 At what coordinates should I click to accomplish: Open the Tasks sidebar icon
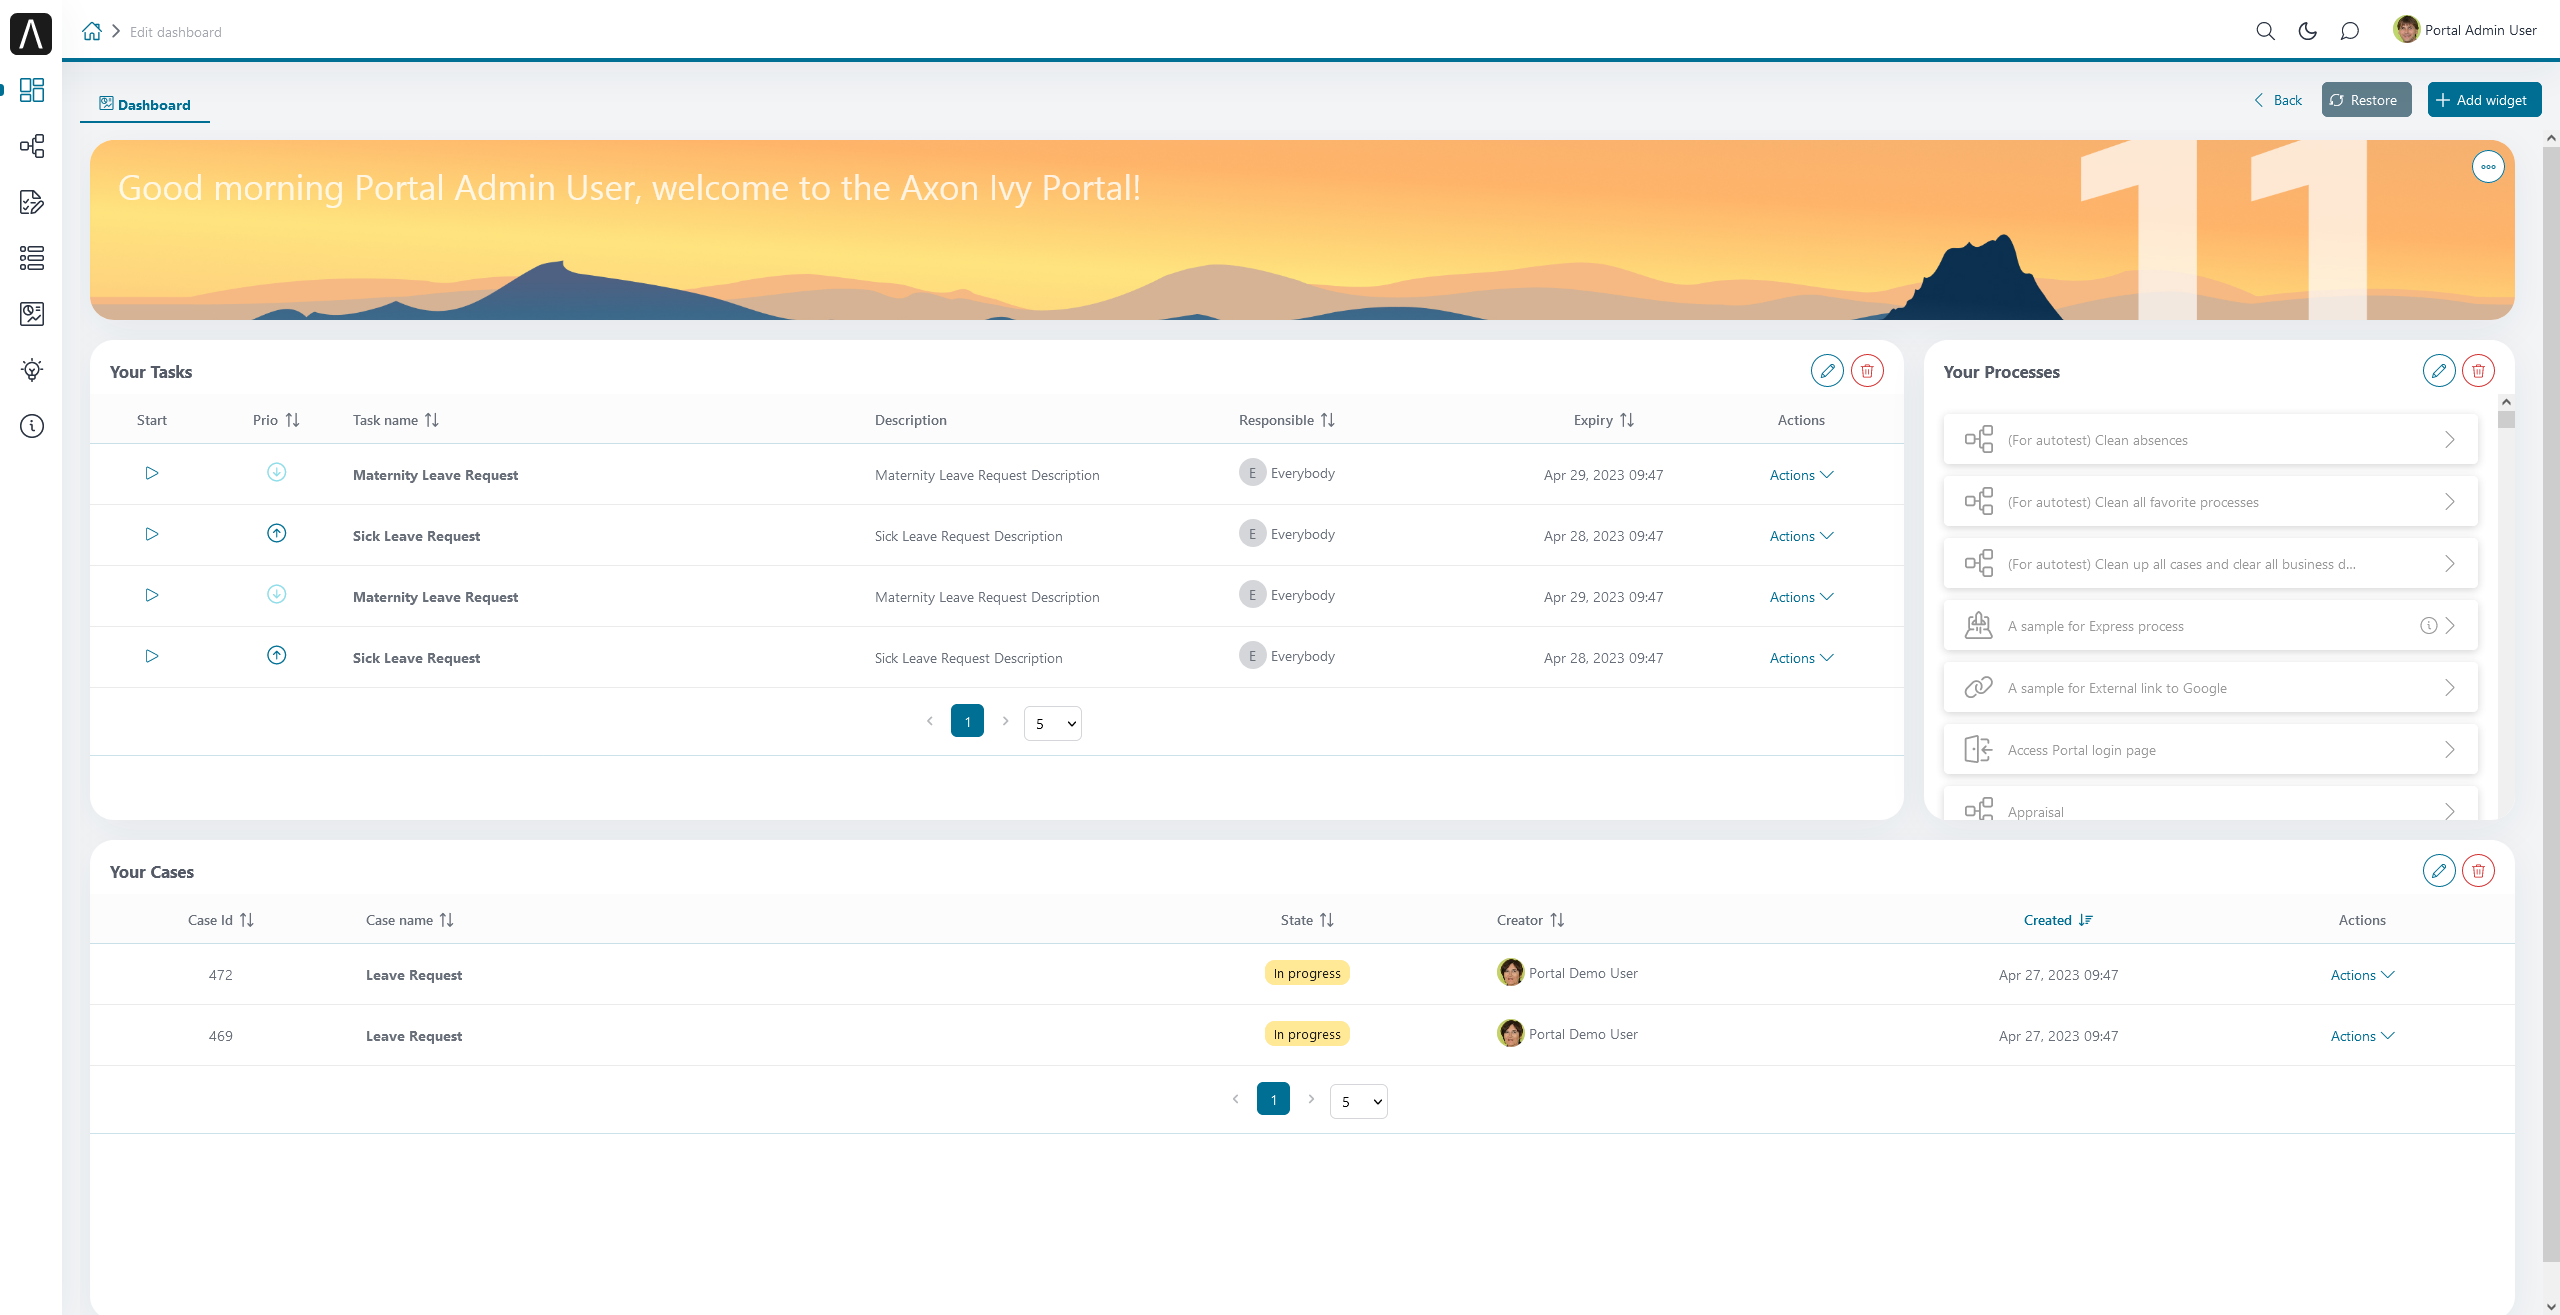32,202
